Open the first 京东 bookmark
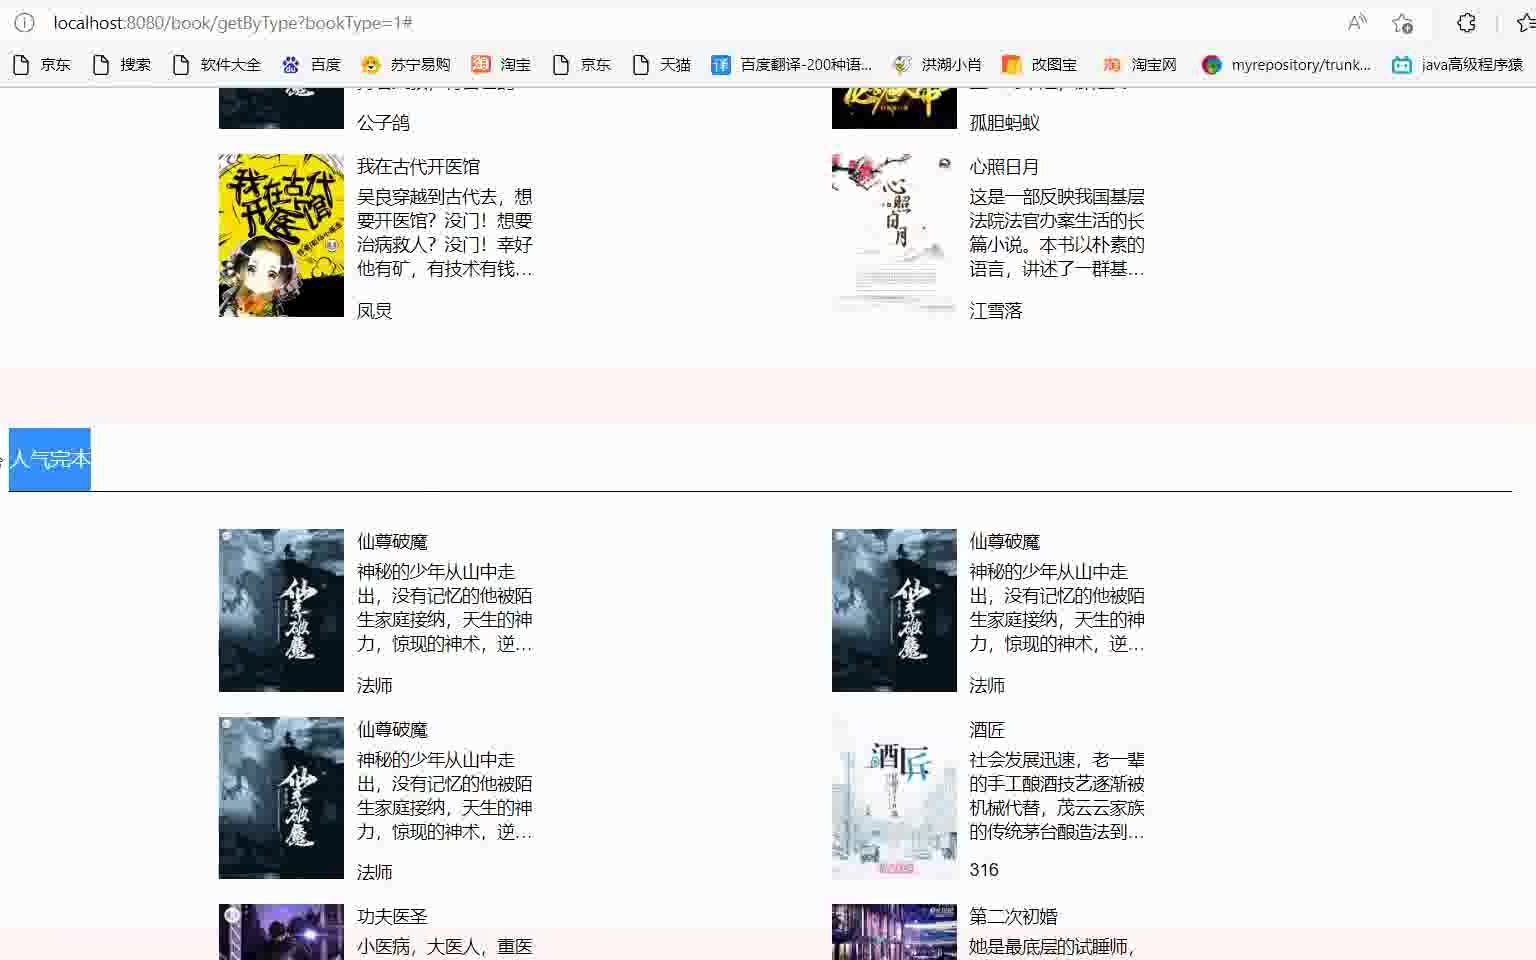This screenshot has width=1536, height=960. click(42, 64)
